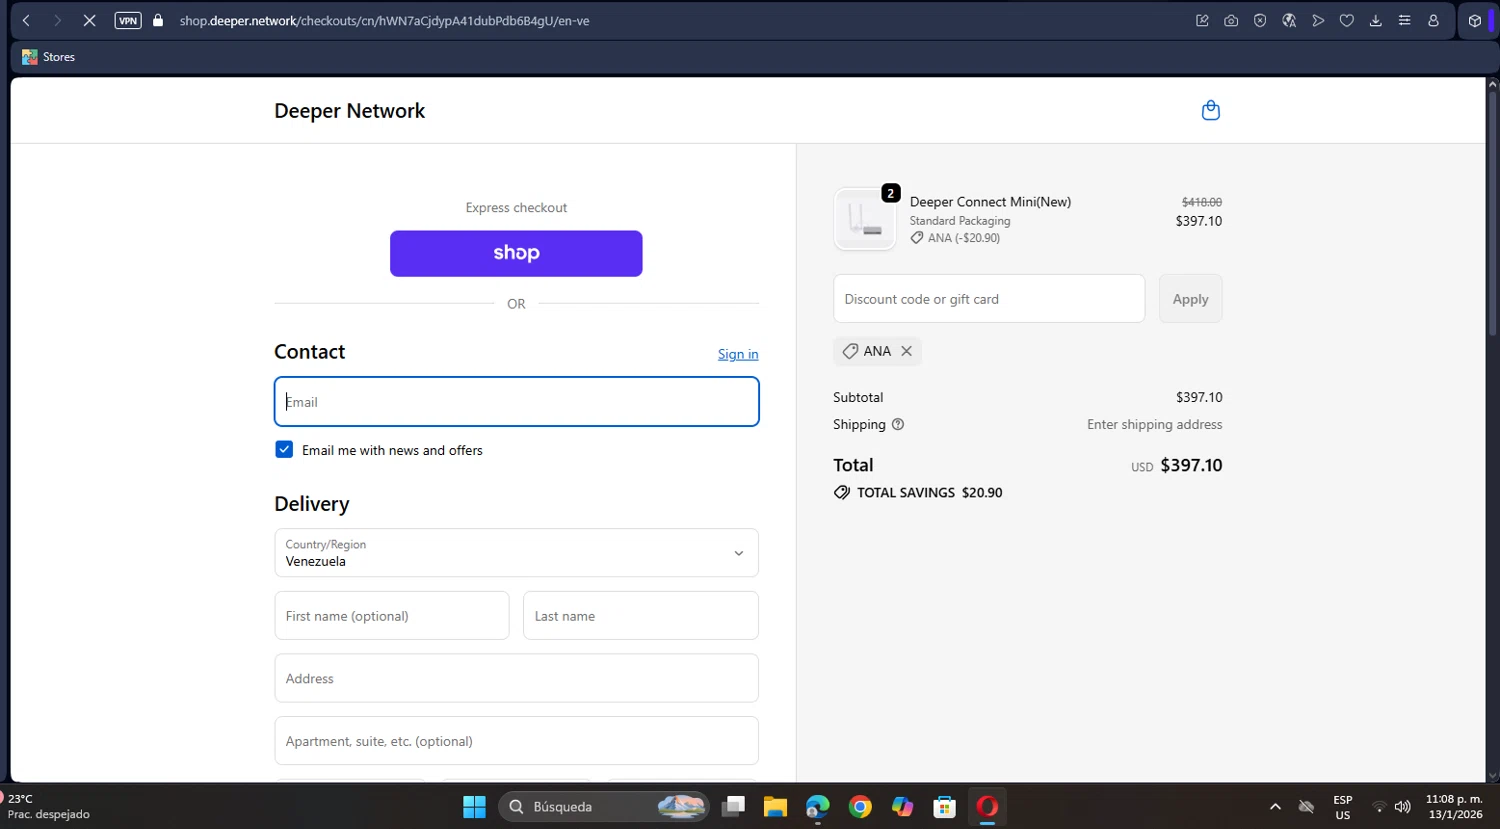
Task: Click the First name (optional) field
Action: 392,616
